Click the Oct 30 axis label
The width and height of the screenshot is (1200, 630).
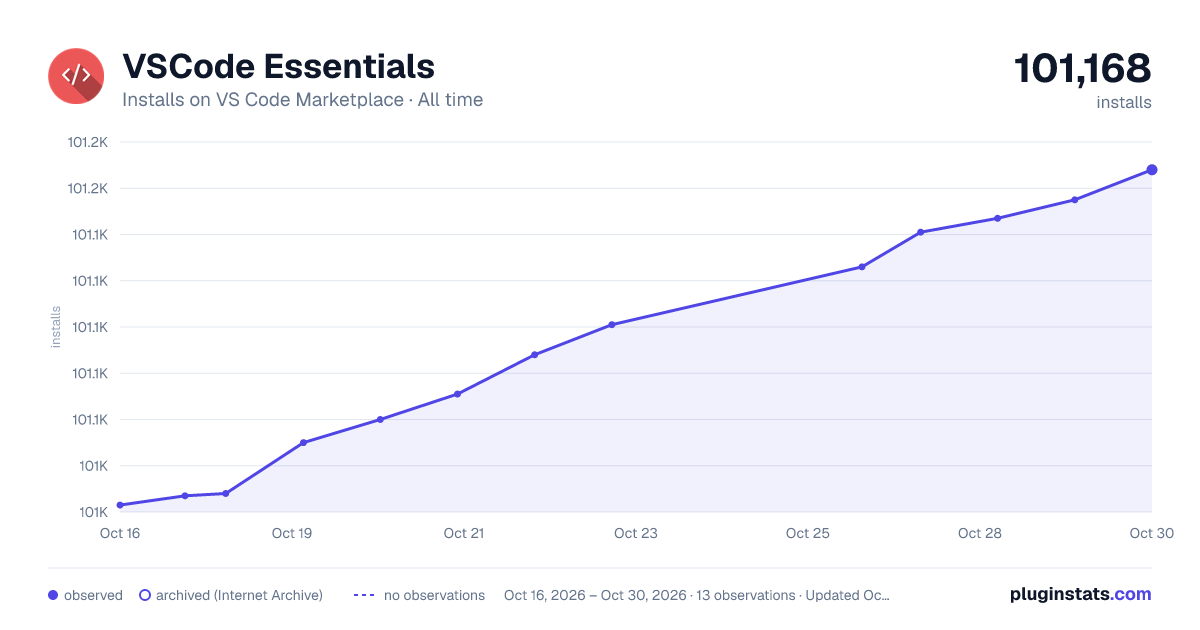(1150, 533)
